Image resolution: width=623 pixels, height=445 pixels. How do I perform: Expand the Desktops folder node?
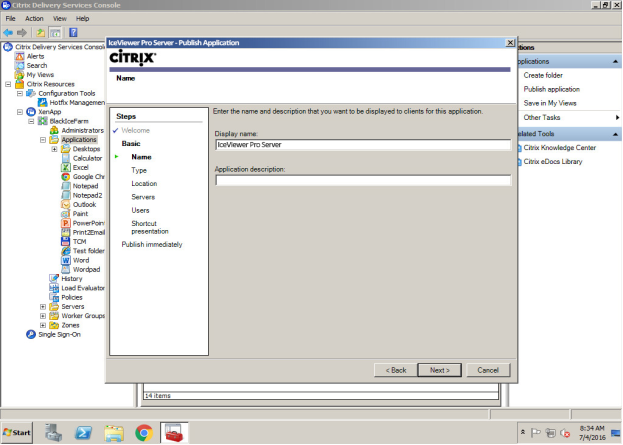coord(54,149)
